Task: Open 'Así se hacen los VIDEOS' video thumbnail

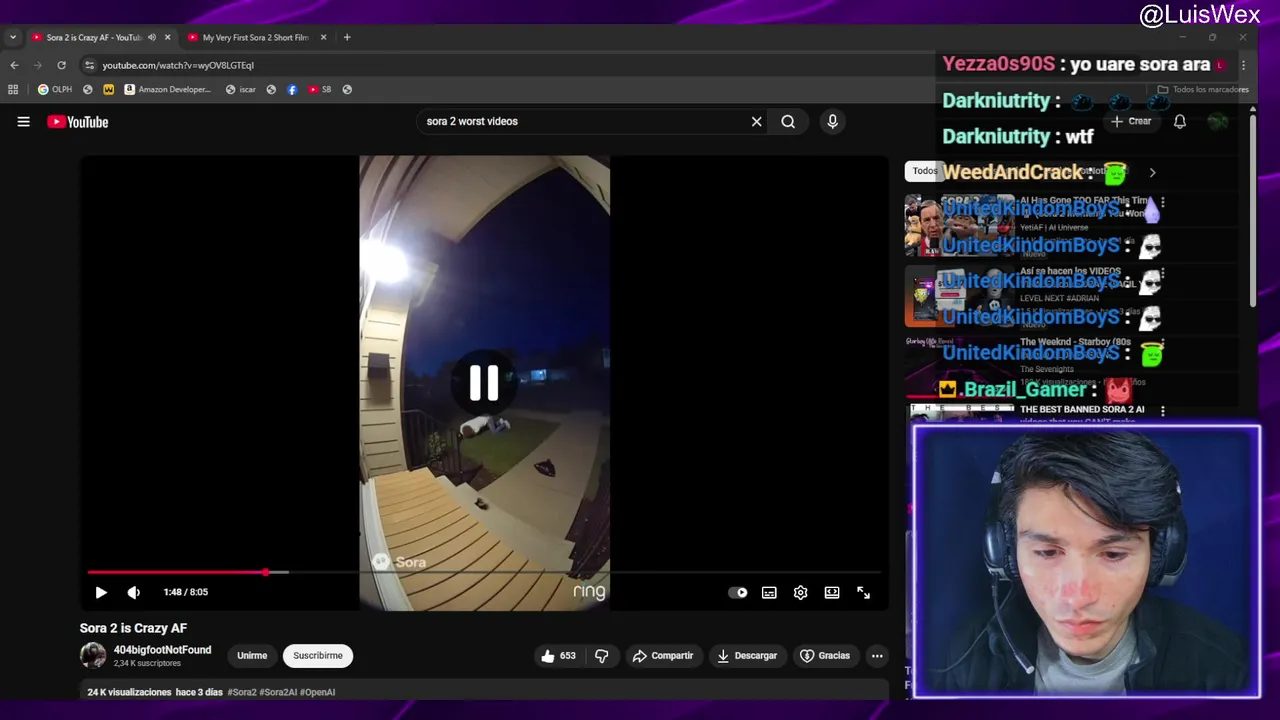Action: coord(959,296)
